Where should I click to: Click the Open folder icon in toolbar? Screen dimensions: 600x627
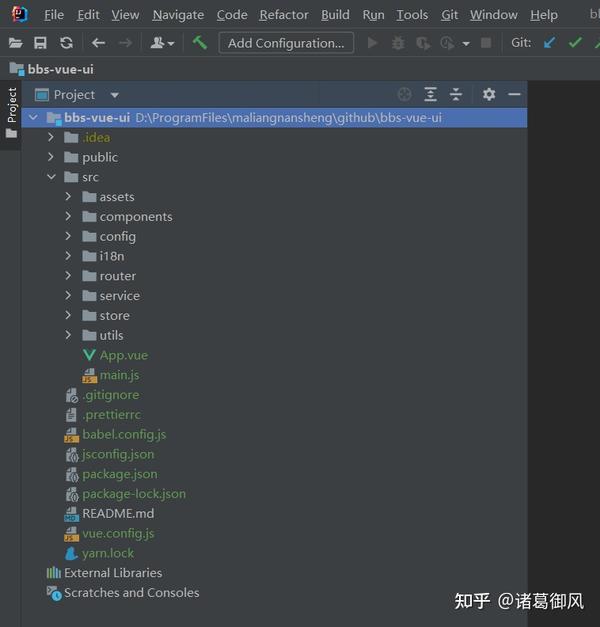(16, 42)
